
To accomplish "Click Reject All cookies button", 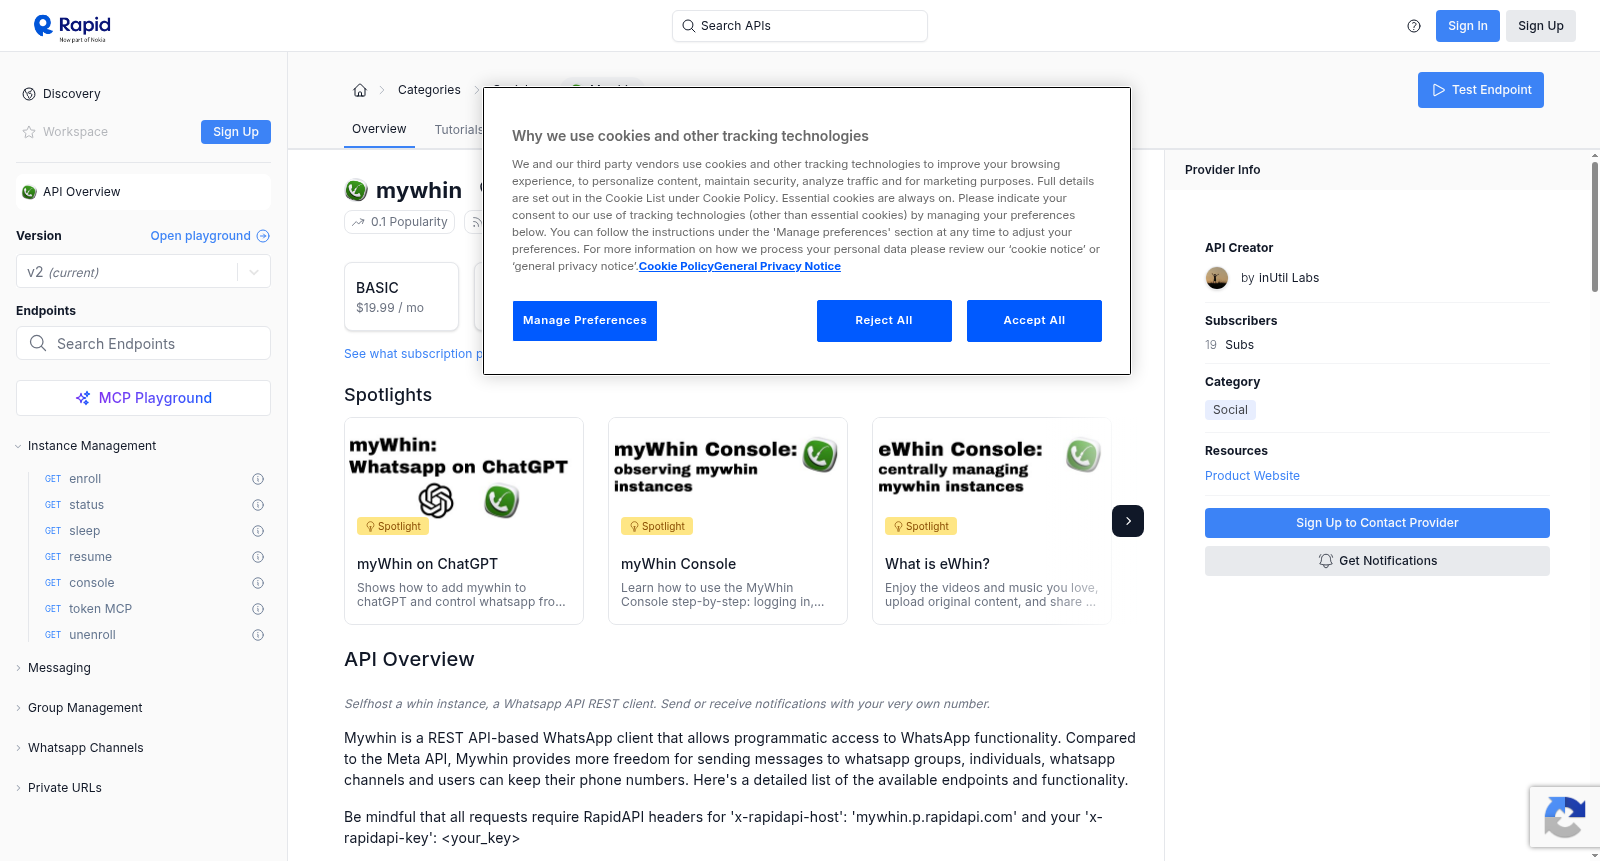I will (x=884, y=321).
